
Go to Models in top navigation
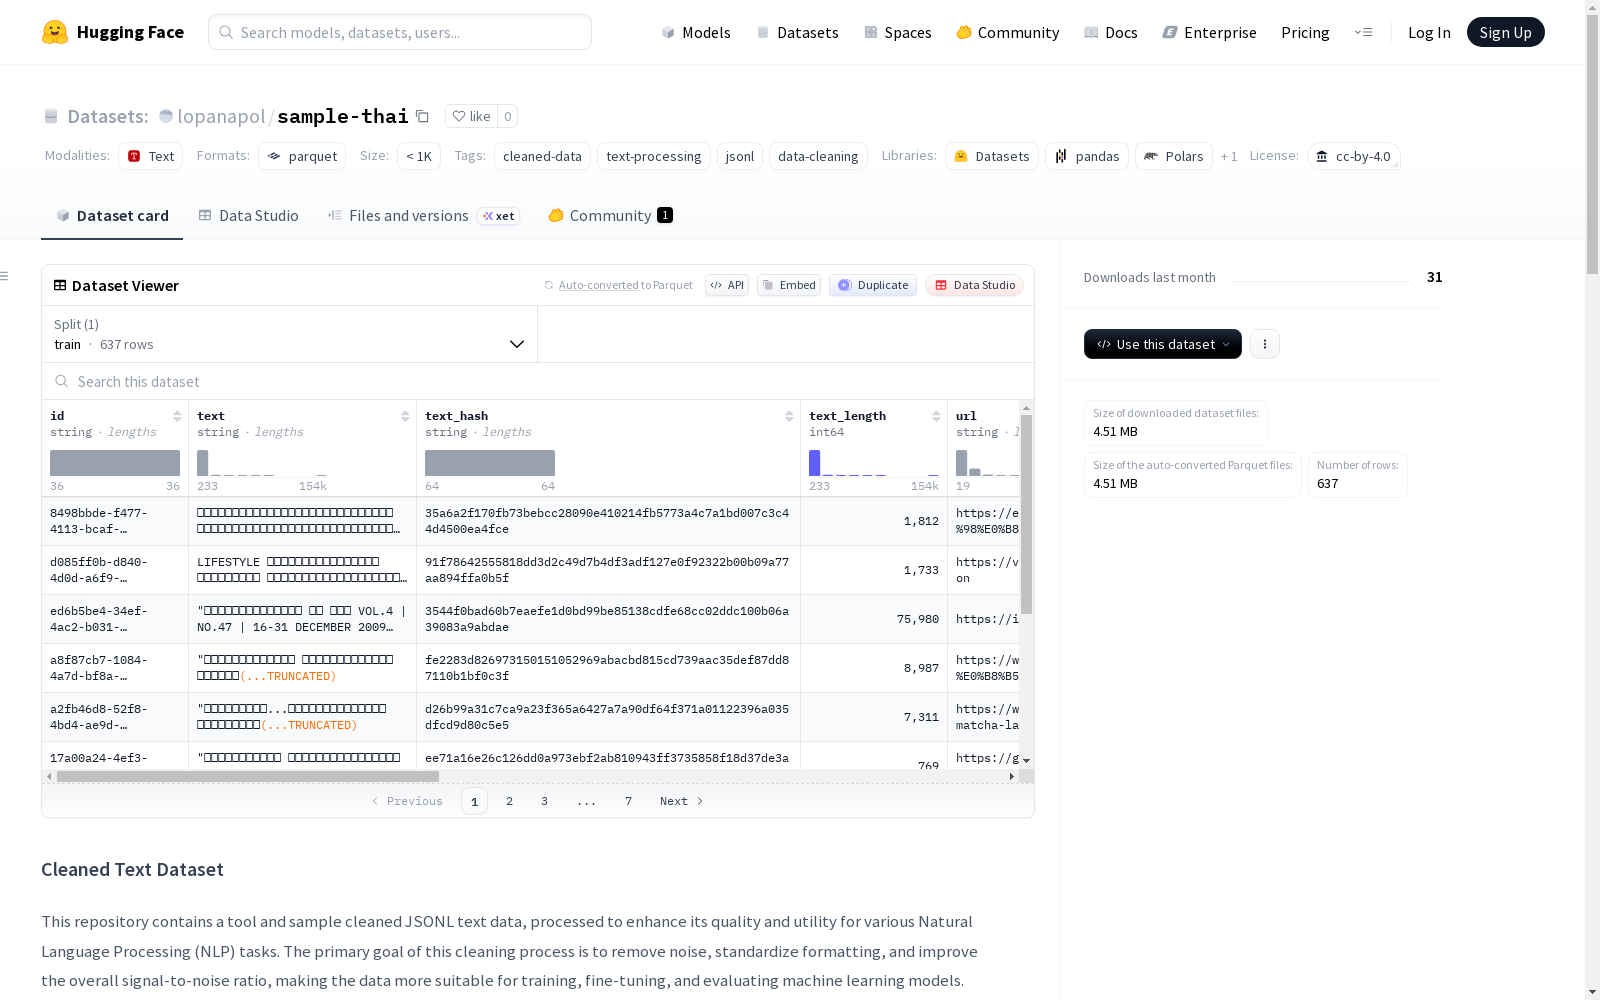pyautogui.click(x=696, y=32)
